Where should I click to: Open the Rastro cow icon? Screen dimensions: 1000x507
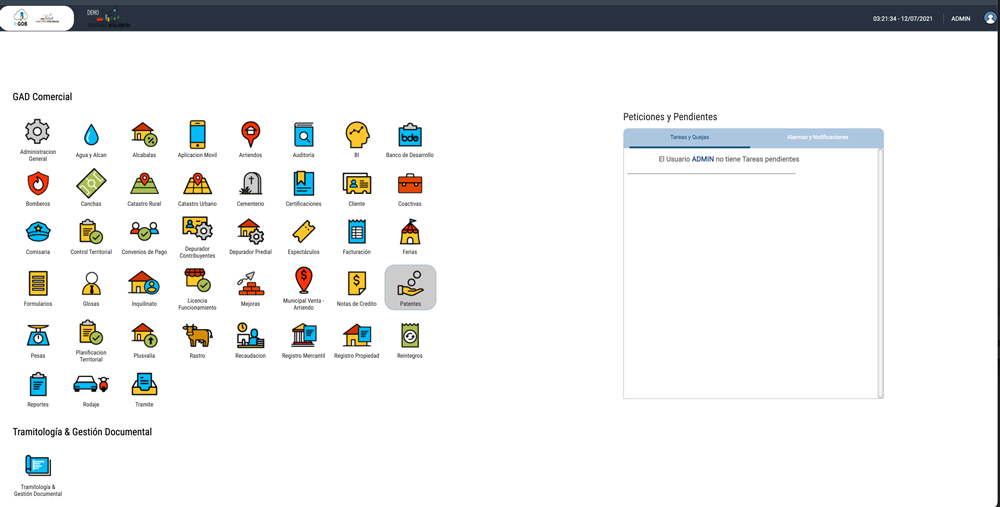coord(197,336)
